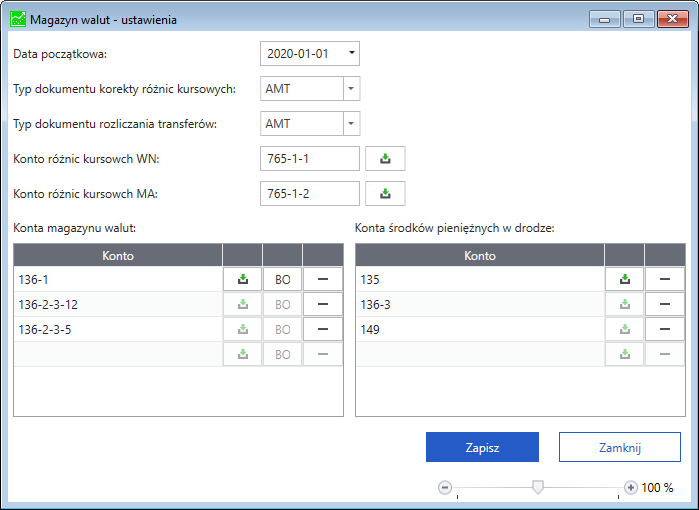Viewport: 699px width, 510px height.
Task: Click the zoom slider handle
Action: pos(538,487)
